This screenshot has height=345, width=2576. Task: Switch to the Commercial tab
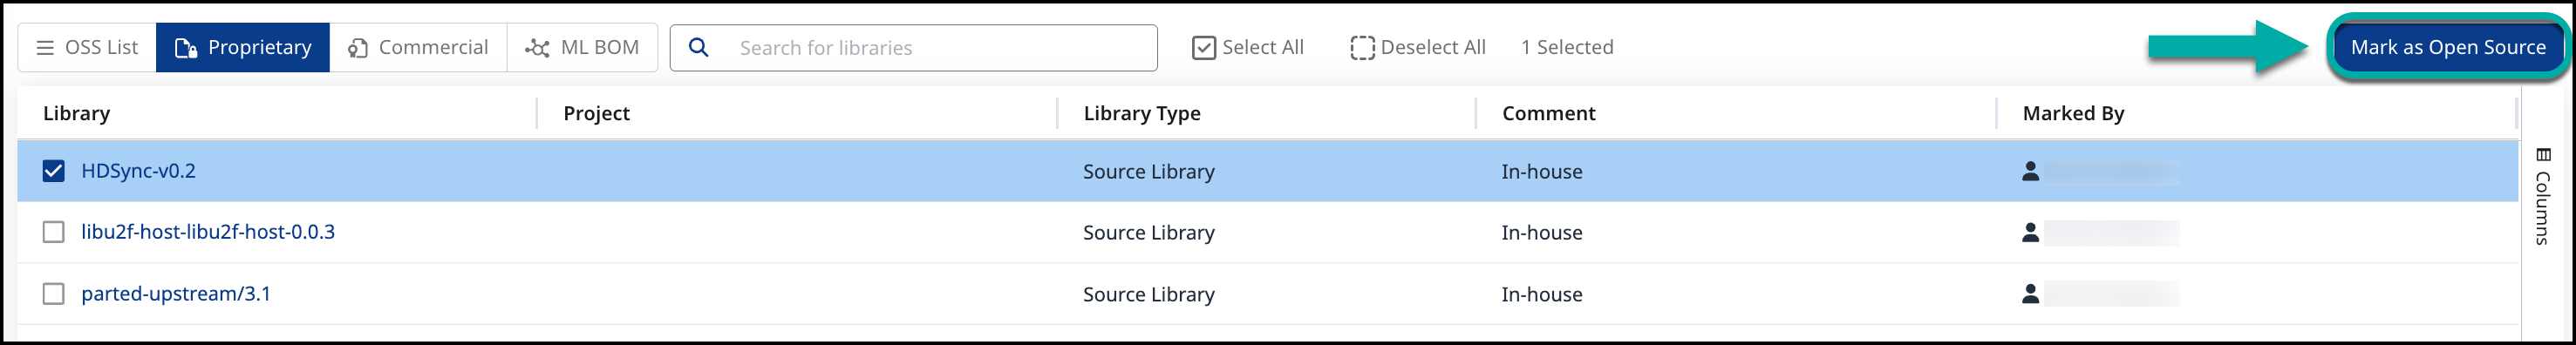pos(418,47)
